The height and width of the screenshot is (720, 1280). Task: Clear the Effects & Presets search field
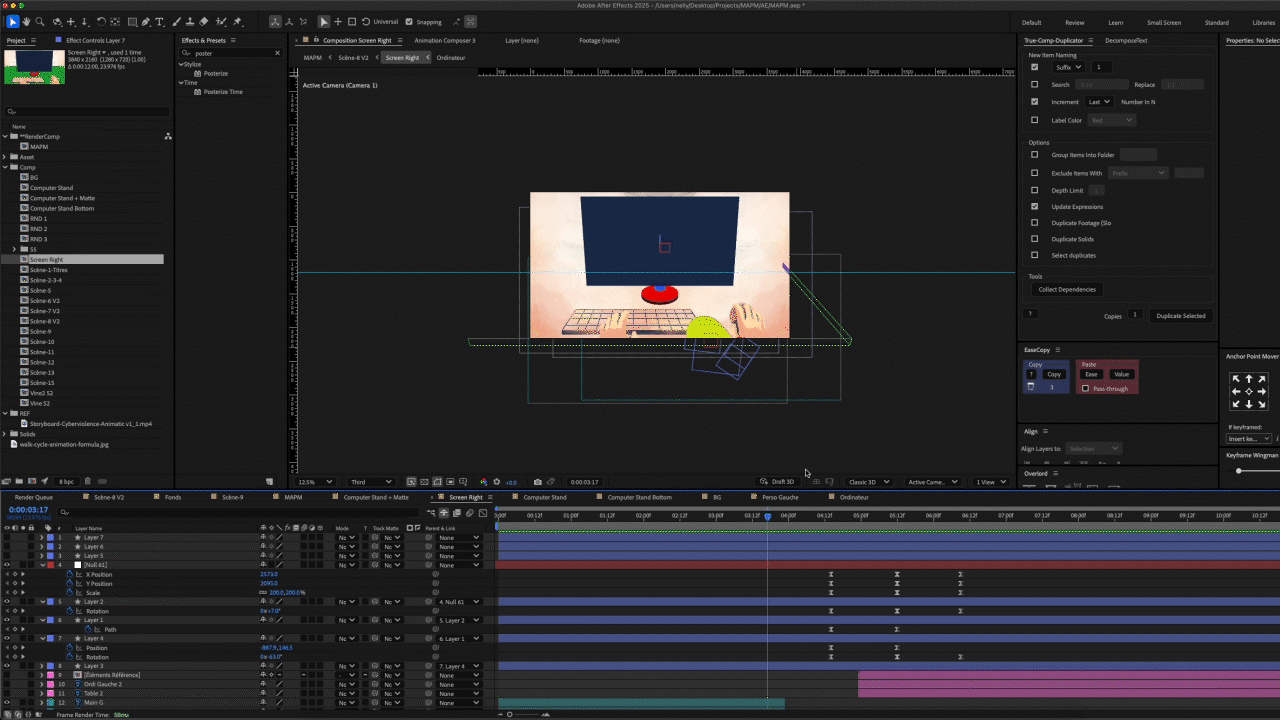point(278,53)
